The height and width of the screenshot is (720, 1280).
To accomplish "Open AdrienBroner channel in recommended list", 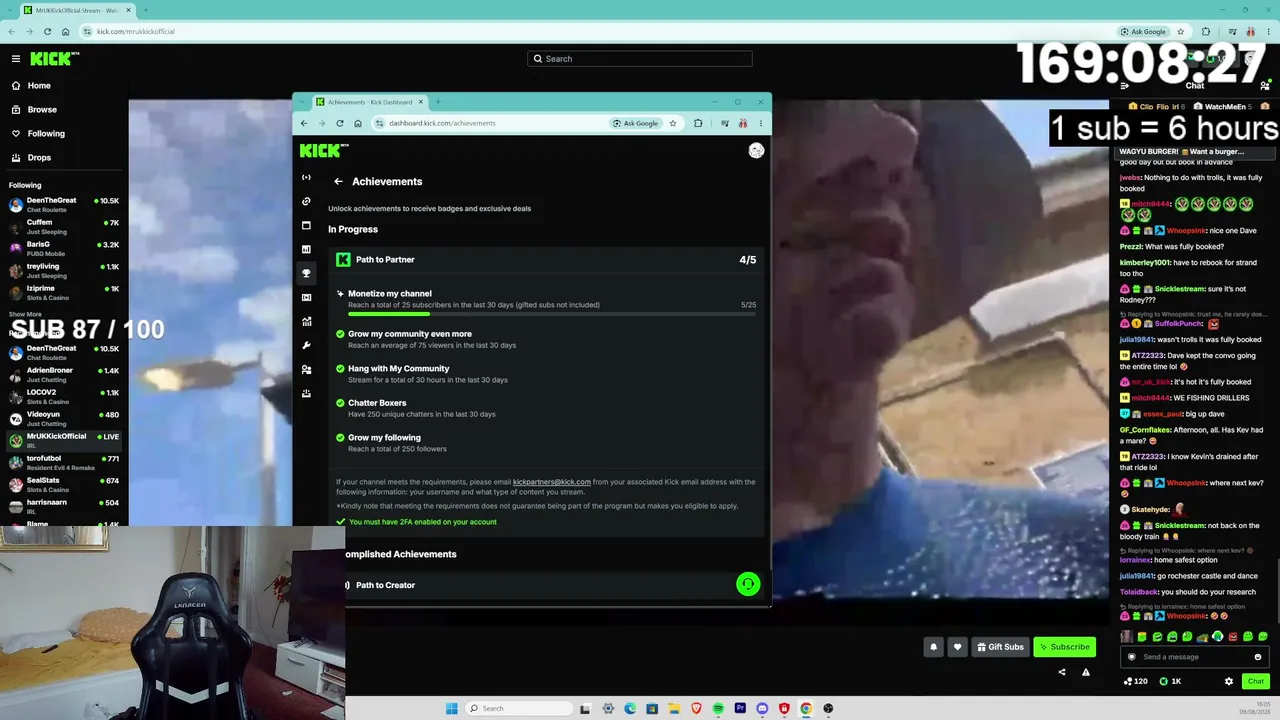I will tap(64, 374).
